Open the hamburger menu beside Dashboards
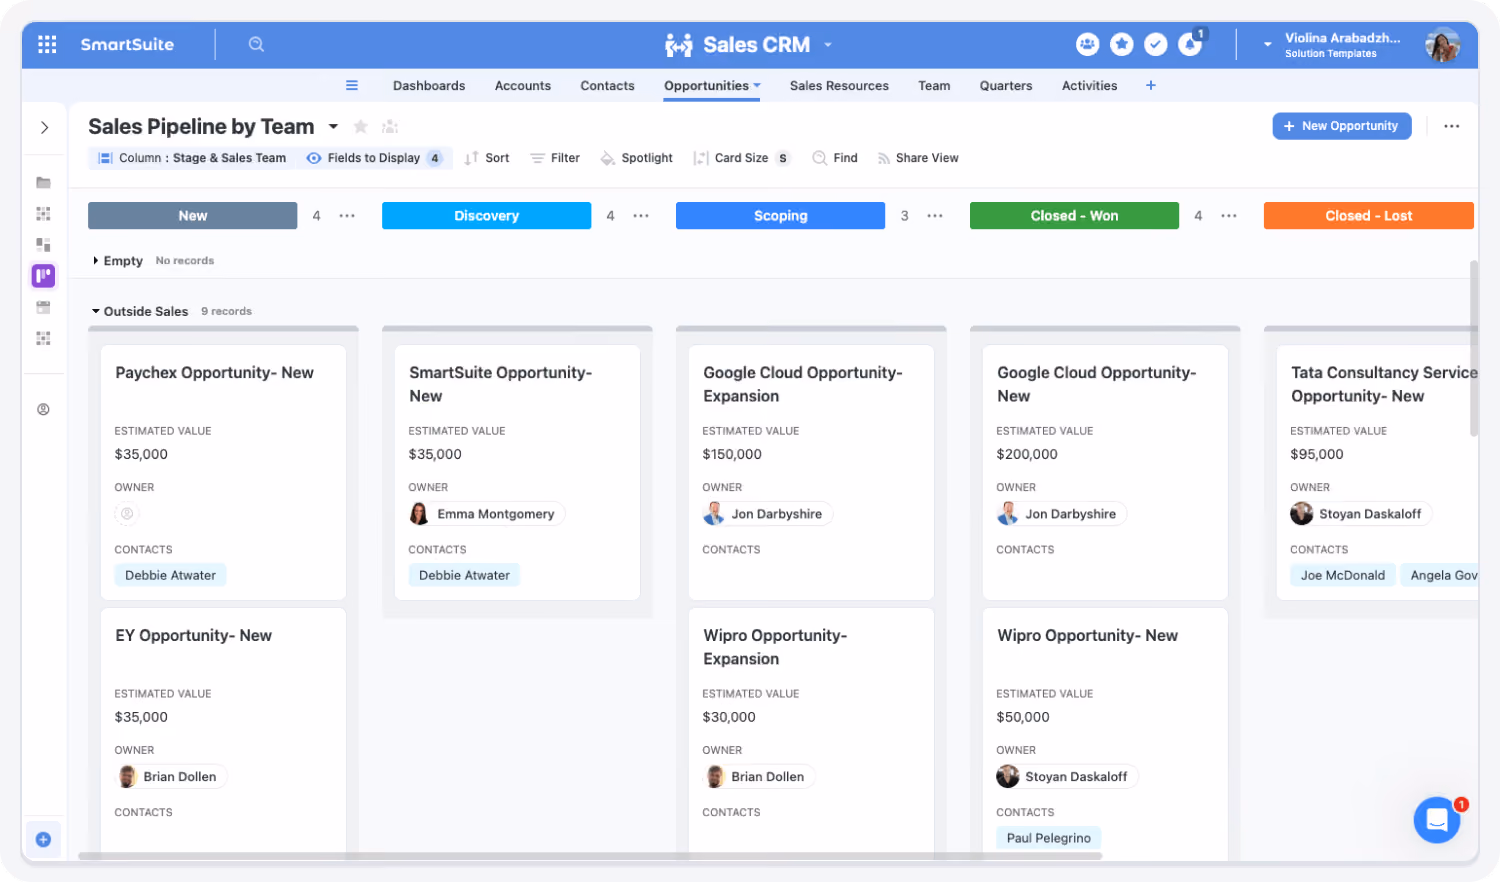This screenshot has height=882, width=1500. click(352, 85)
